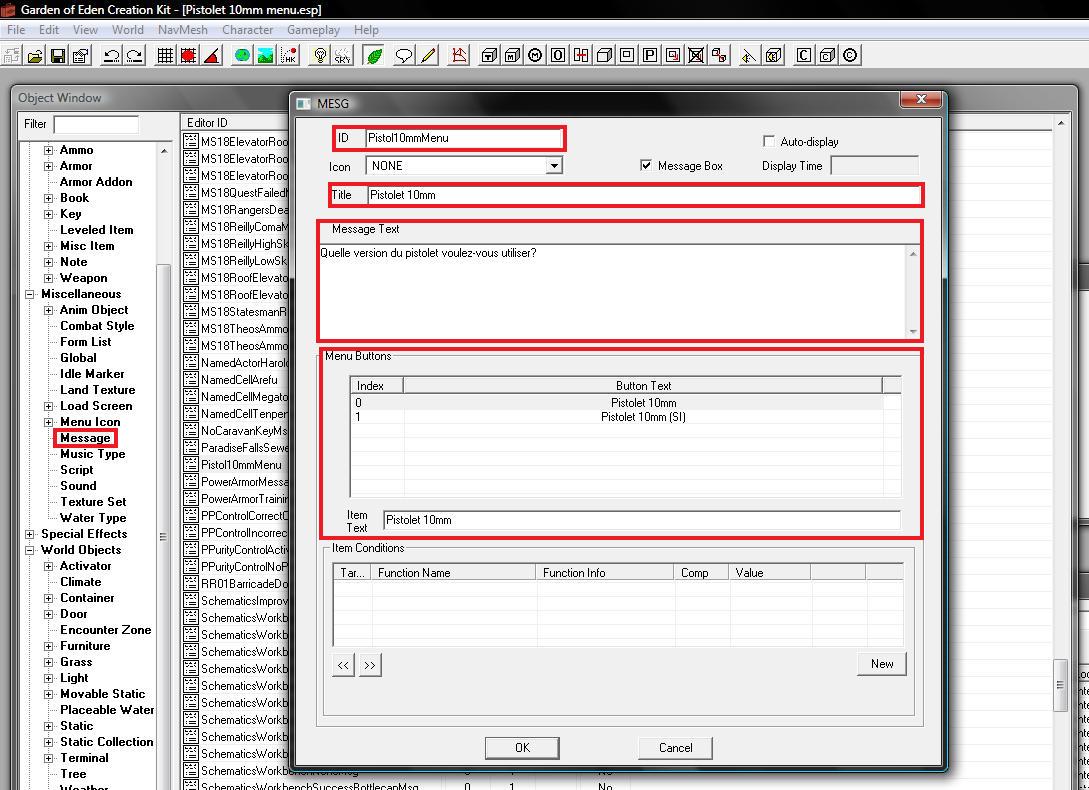Open the World menu
Image resolution: width=1089 pixels, height=790 pixels.
(128, 30)
